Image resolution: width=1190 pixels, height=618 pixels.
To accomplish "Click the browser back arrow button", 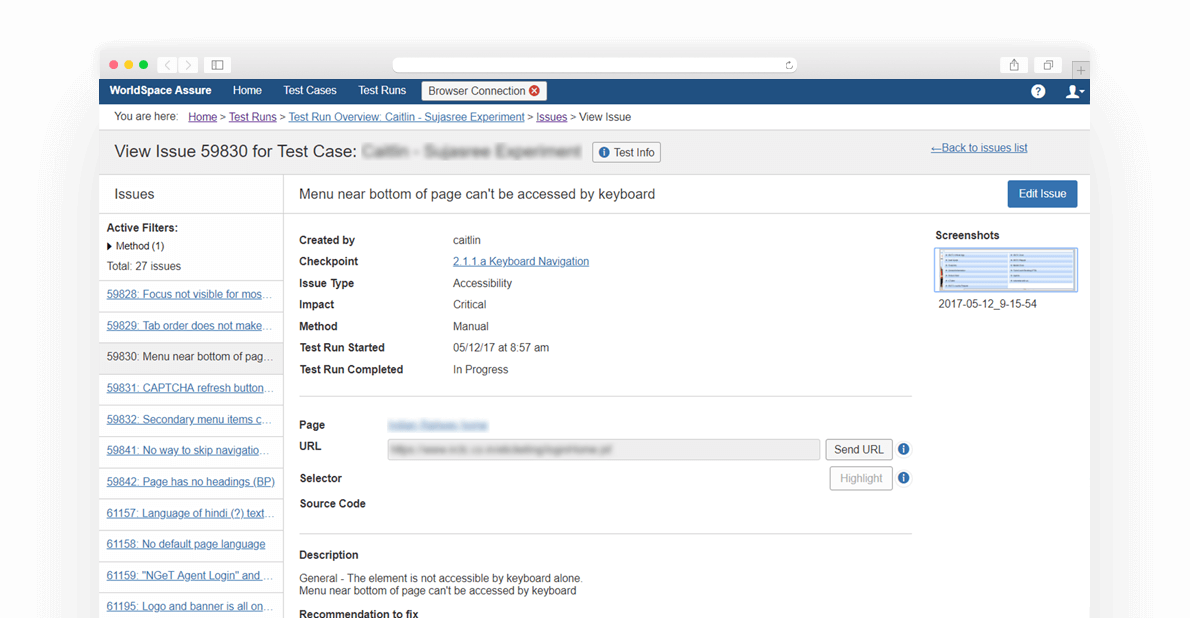I will [x=168, y=65].
